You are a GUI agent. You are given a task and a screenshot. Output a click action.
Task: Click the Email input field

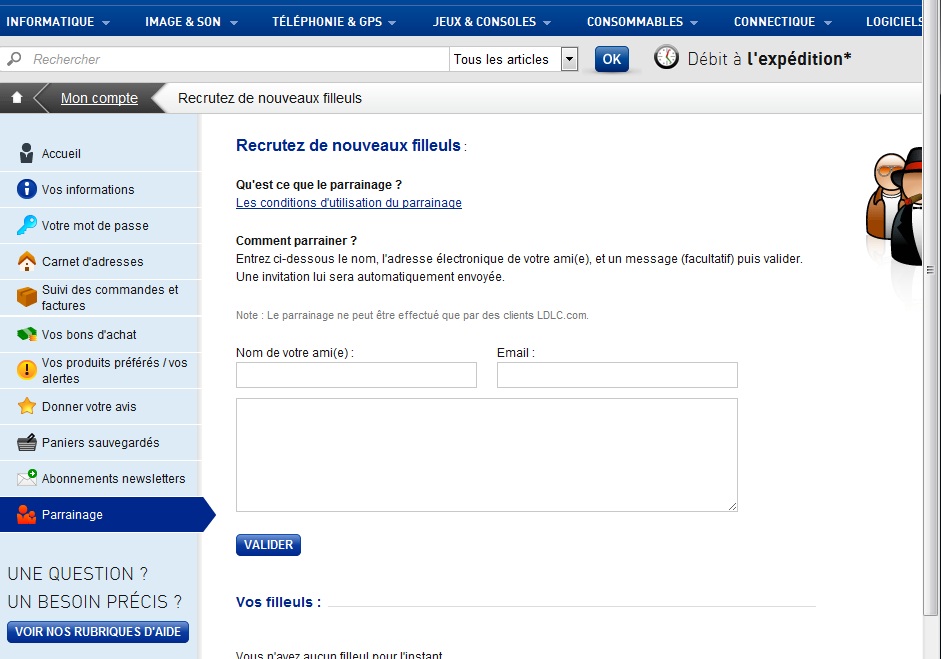(617, 375)
